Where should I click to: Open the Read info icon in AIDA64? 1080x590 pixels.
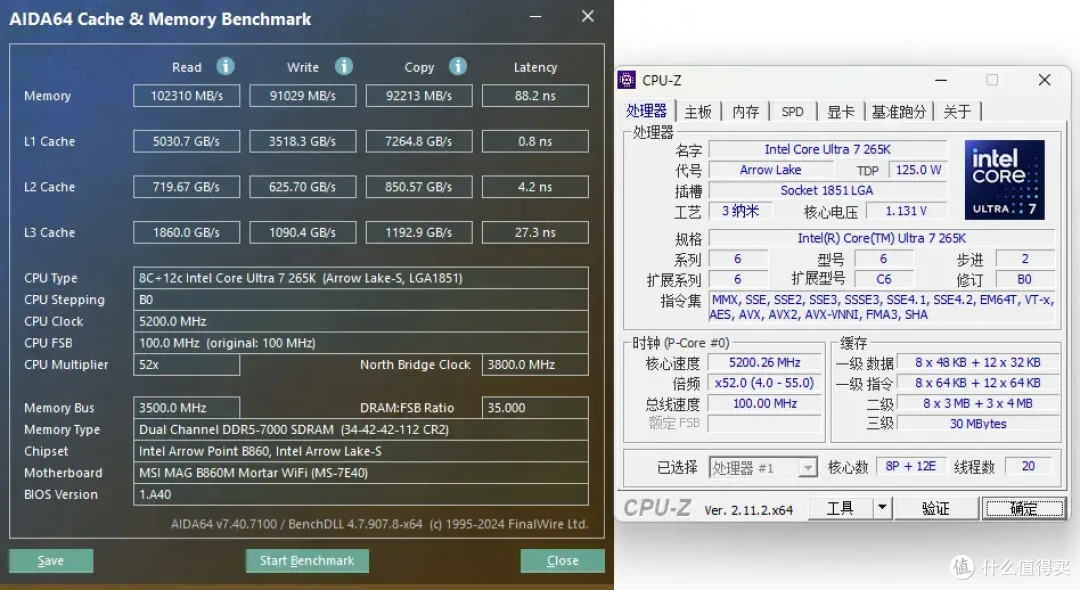click(x=225, y=66)
